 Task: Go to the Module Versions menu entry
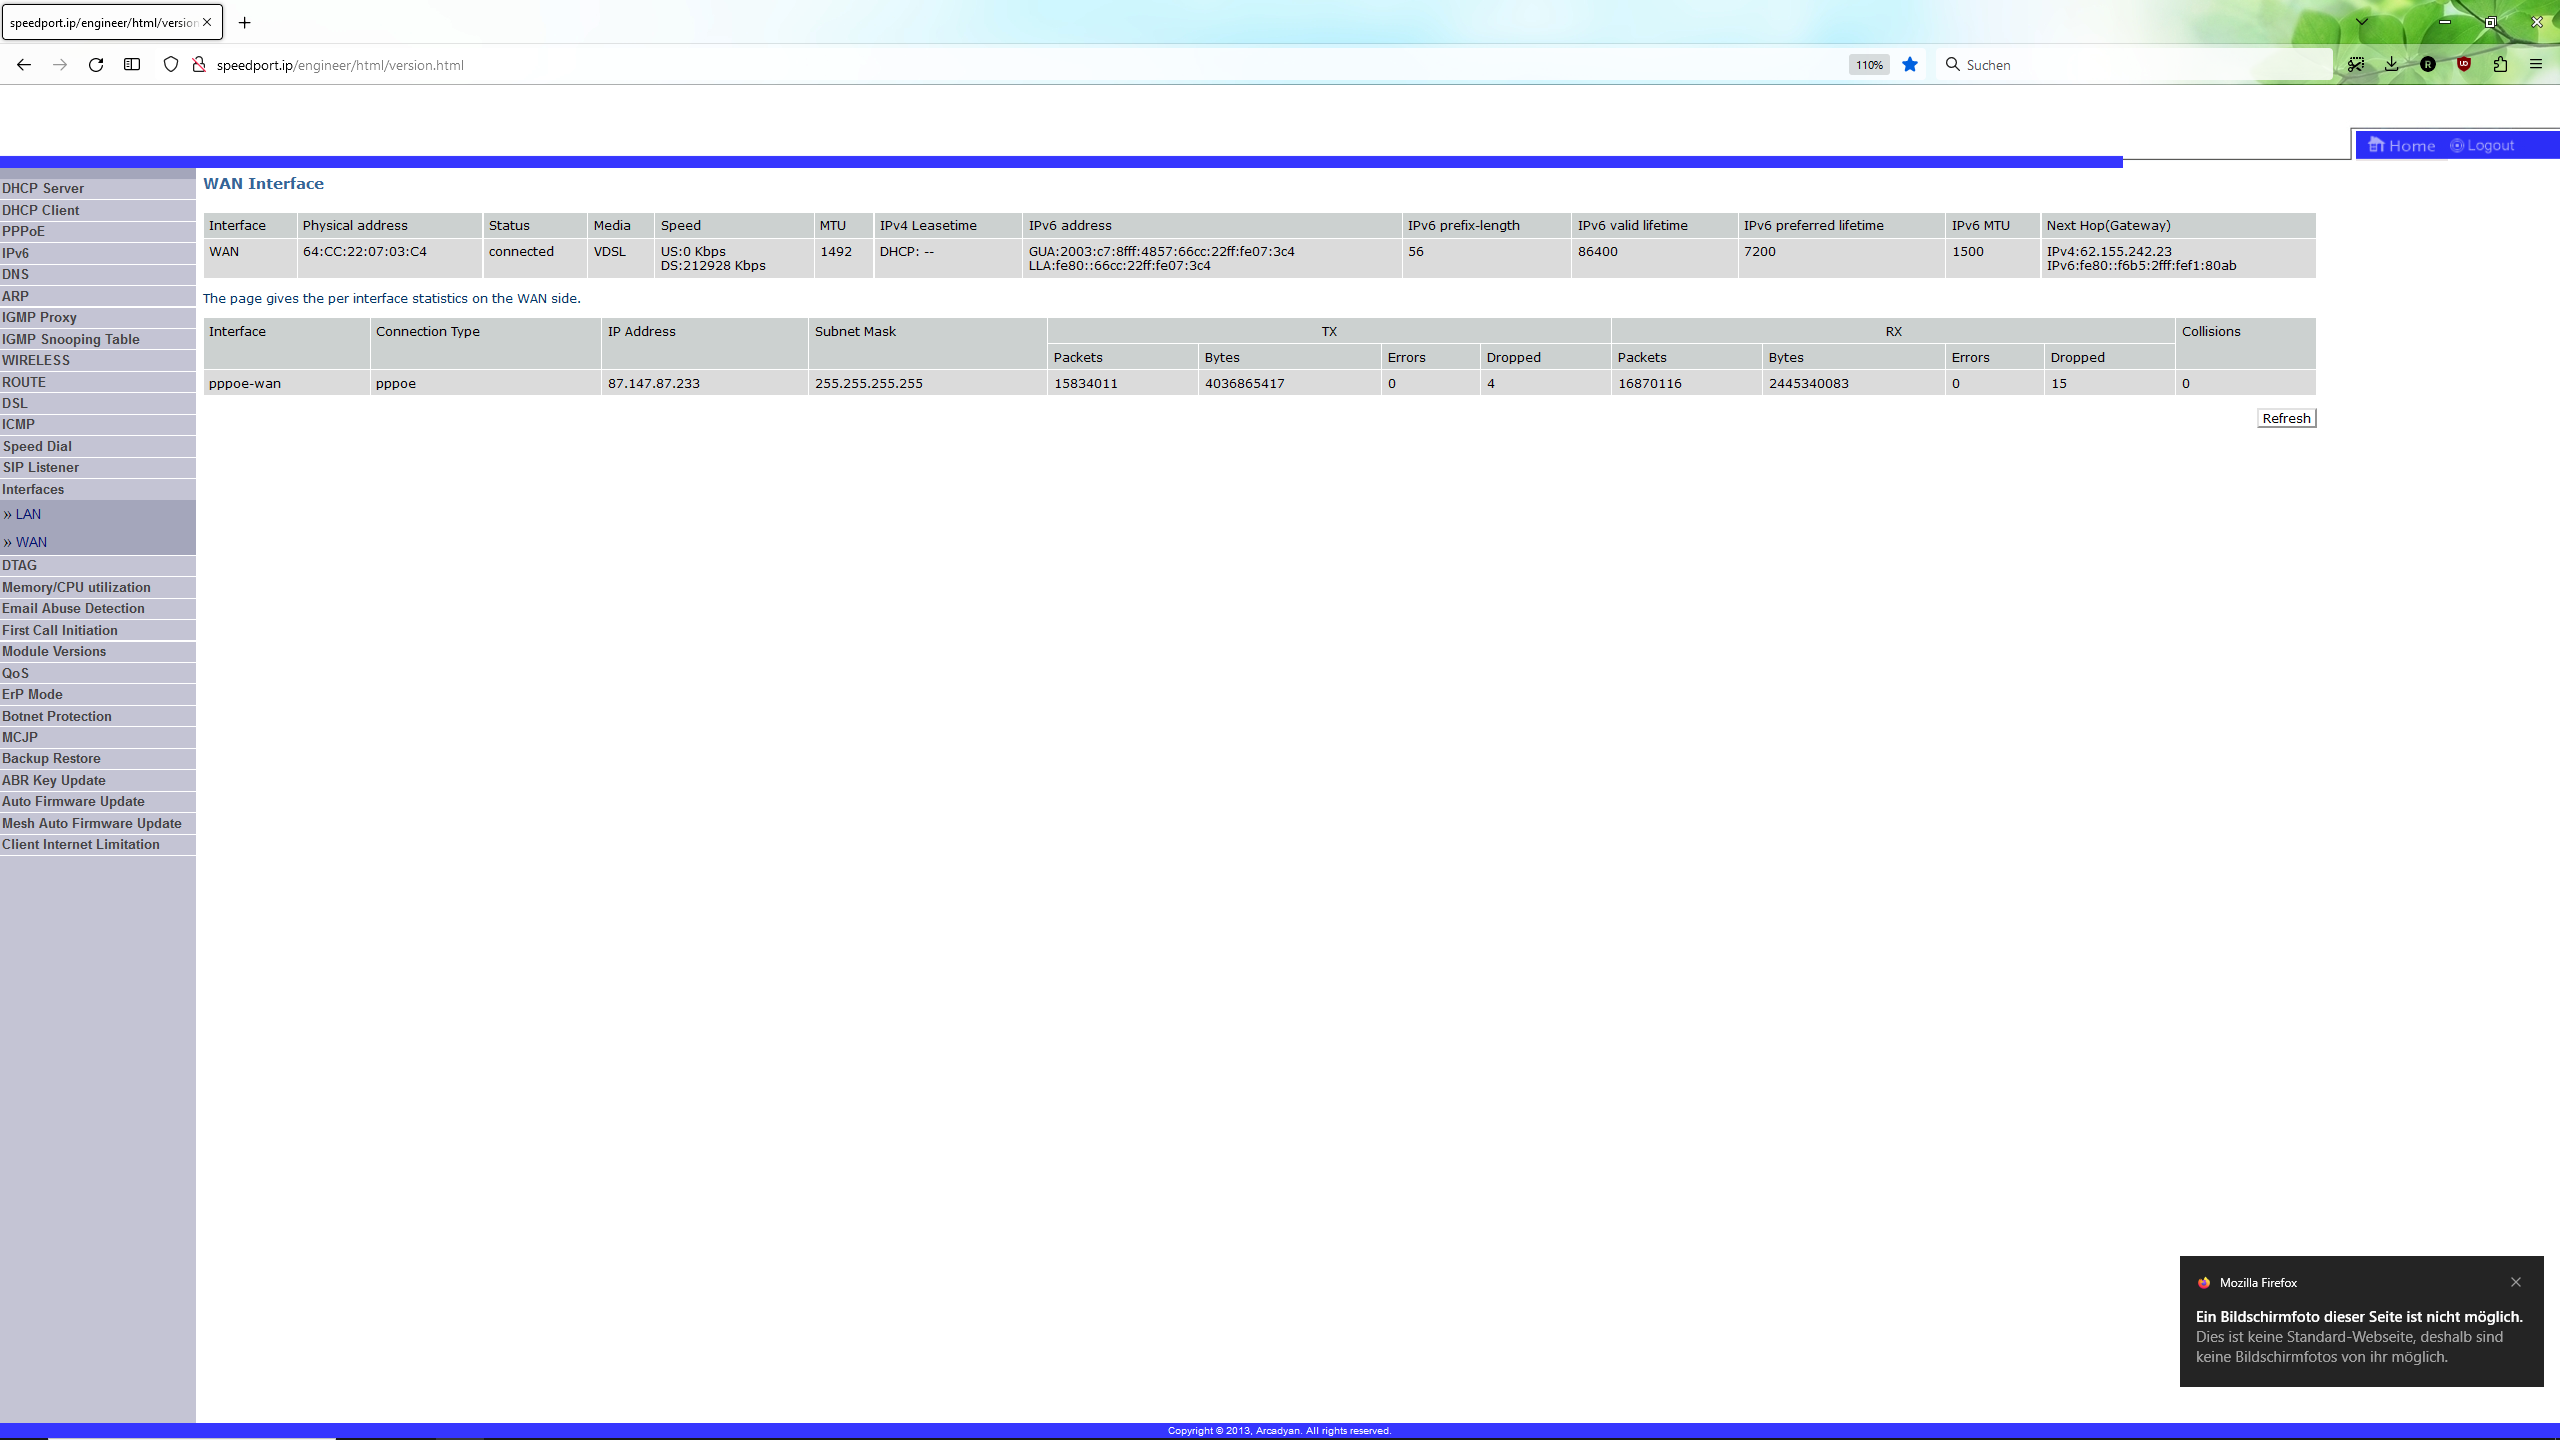click(x=54, y=651)
